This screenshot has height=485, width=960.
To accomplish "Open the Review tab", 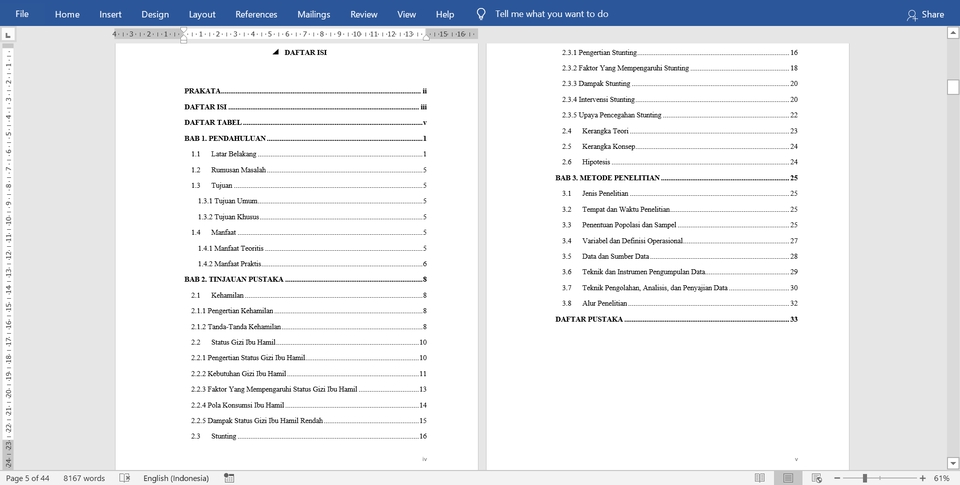I will (x=364, y=14).
